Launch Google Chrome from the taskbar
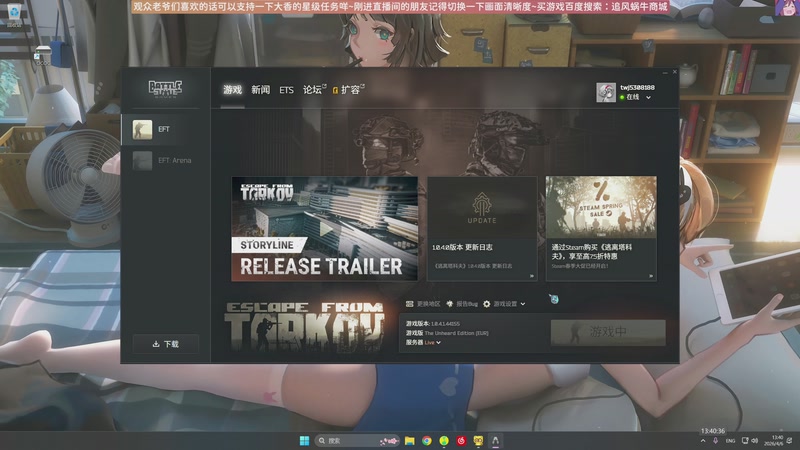800x450 pixels. point(427,440)
